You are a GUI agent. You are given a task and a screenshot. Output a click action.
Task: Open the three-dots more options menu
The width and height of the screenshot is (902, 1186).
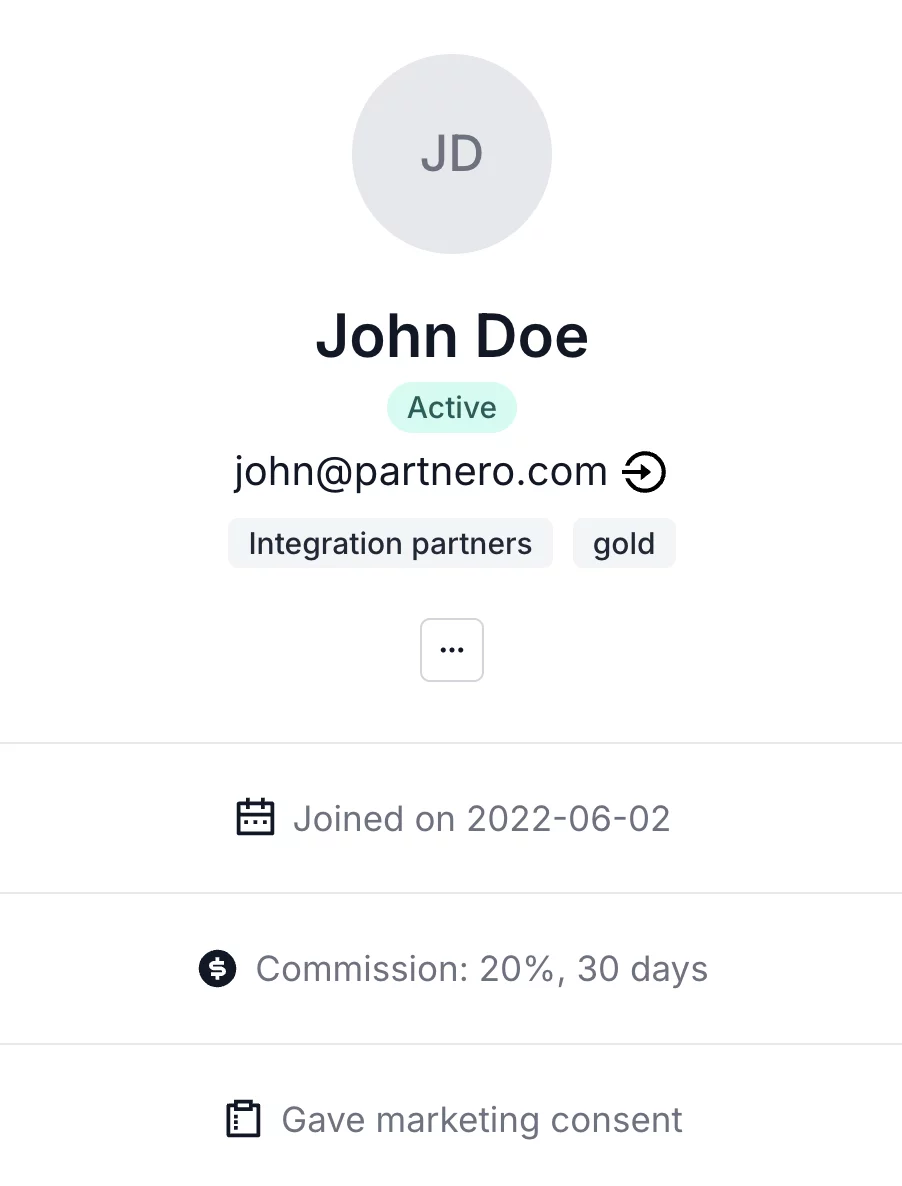452,650
